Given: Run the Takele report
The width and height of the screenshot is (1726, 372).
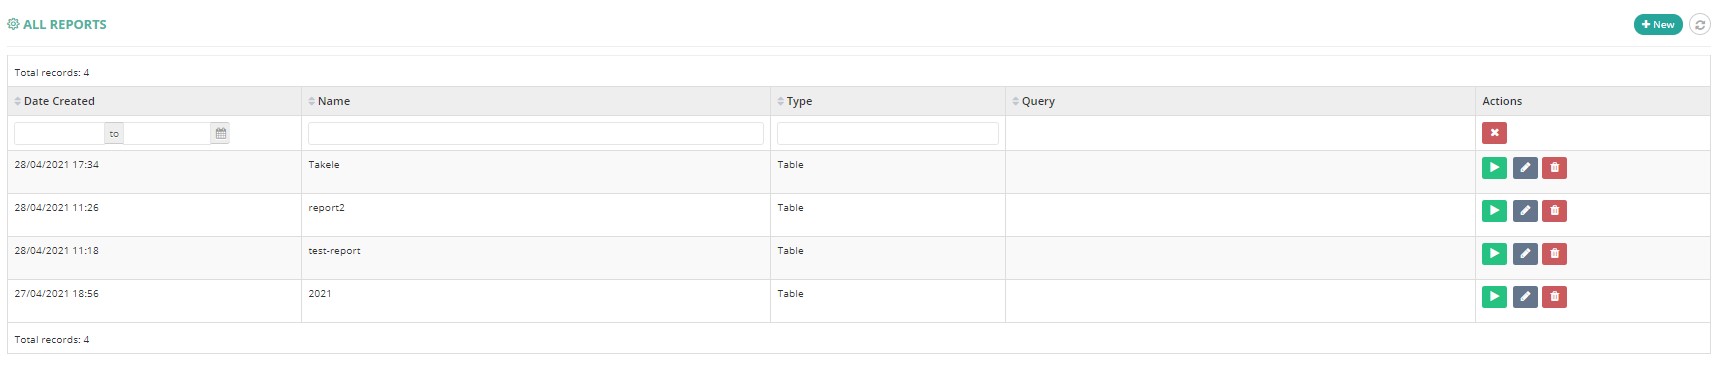Looking at the screenshot, I should tap(1494, 168).
